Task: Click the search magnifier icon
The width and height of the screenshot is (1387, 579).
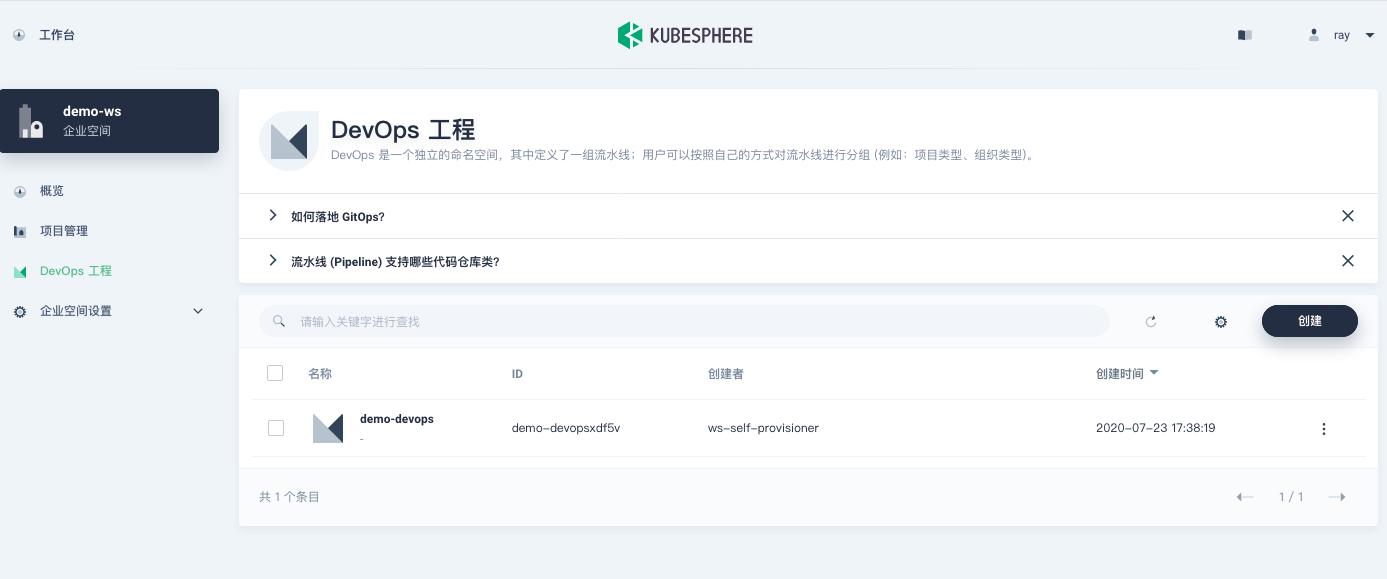Action: tap(281, 322)
